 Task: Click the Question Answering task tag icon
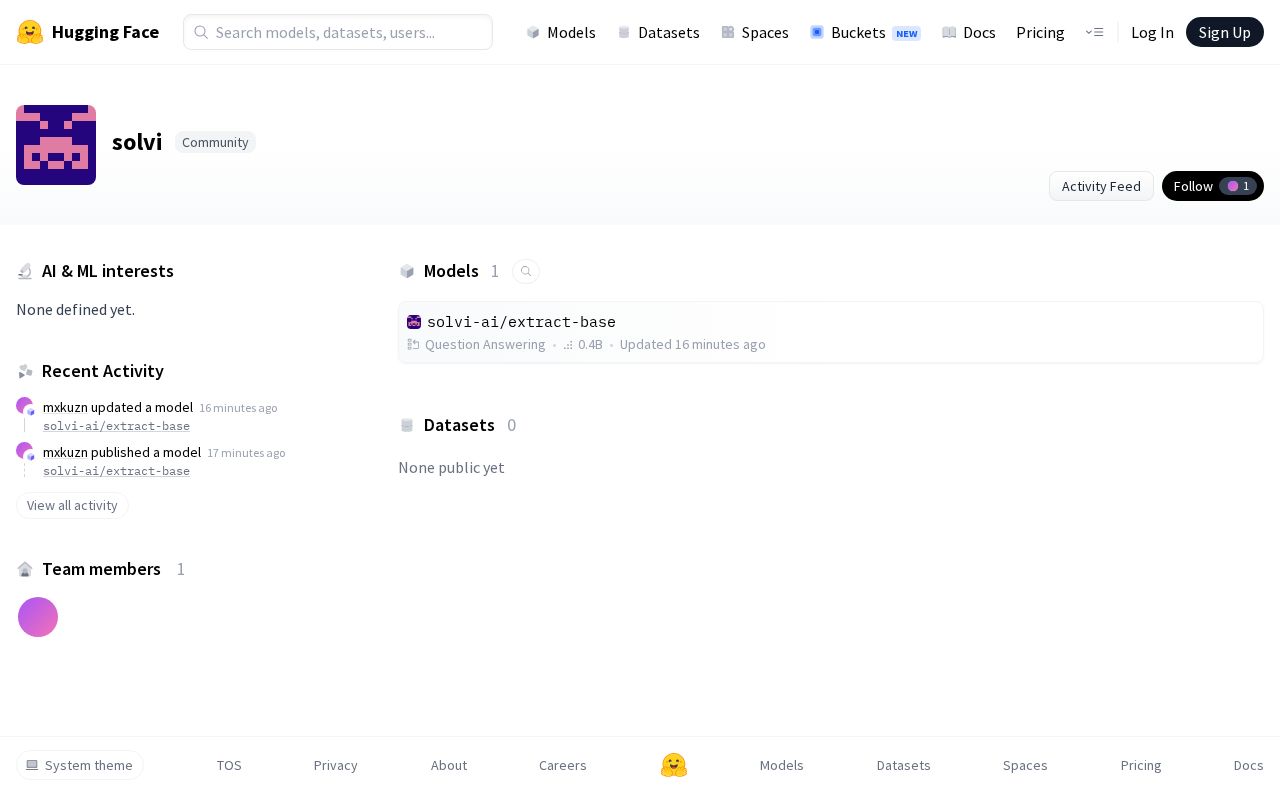413,344
